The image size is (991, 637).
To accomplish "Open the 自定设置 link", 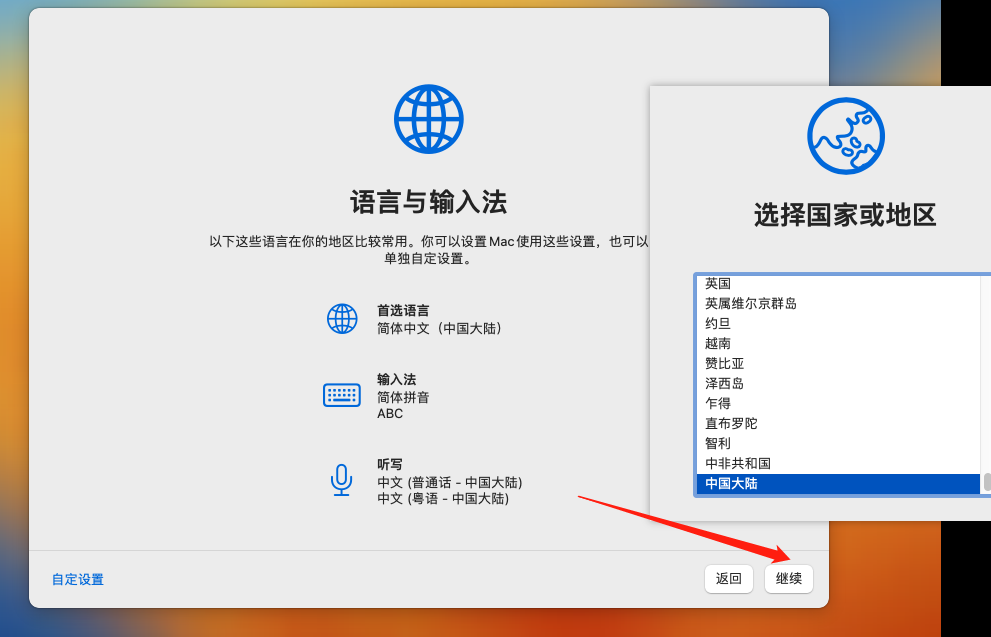I will coord(78,579).
